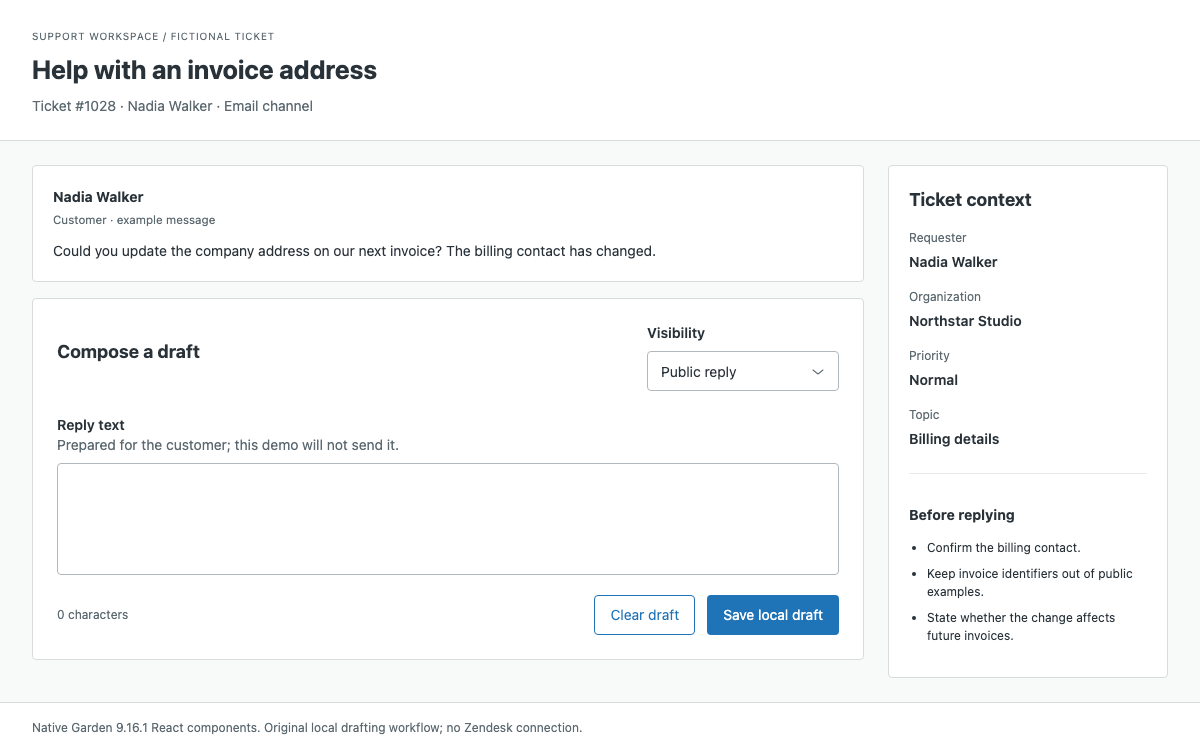Click the hint "Prepared for the customer" text

[x=228, y=445]
